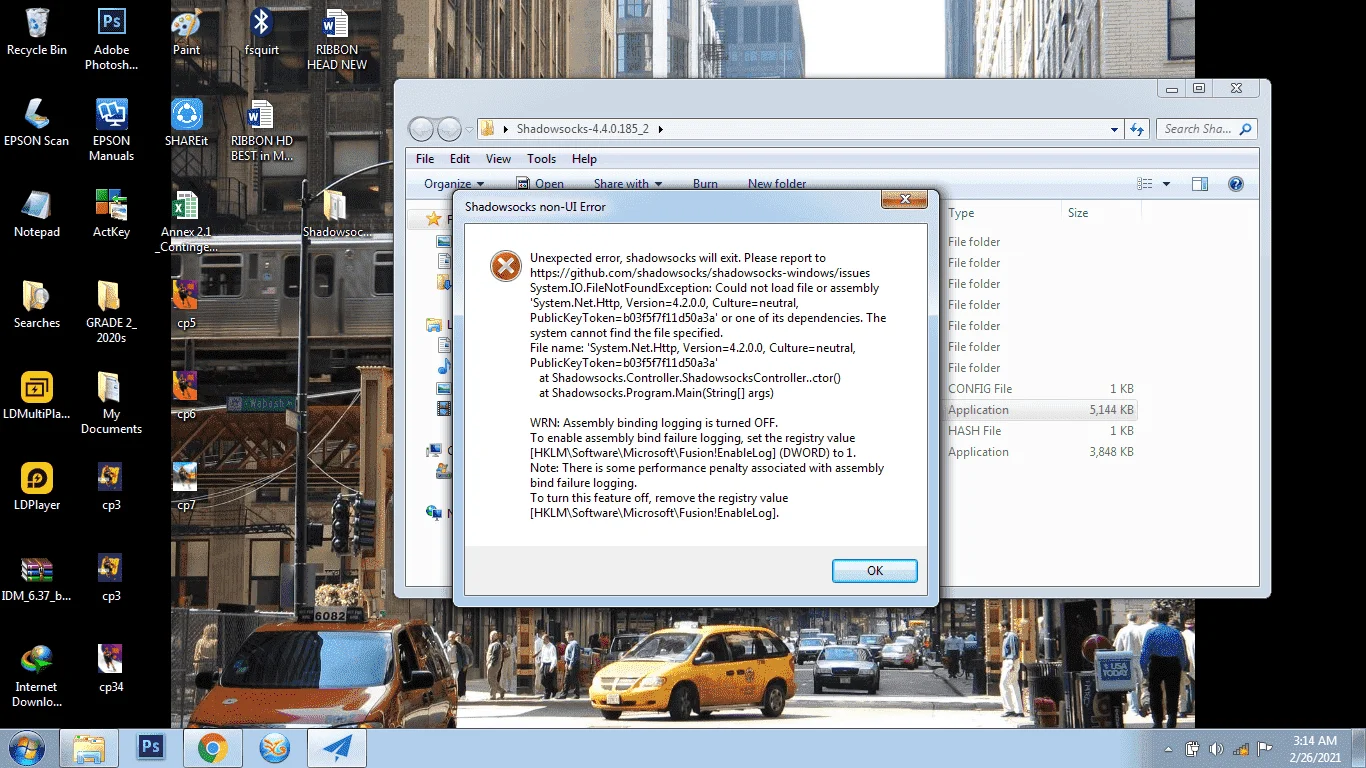Expand the address bar history dropdown arrow
The image size is (1366, 768).
(x=1115, y=129)
